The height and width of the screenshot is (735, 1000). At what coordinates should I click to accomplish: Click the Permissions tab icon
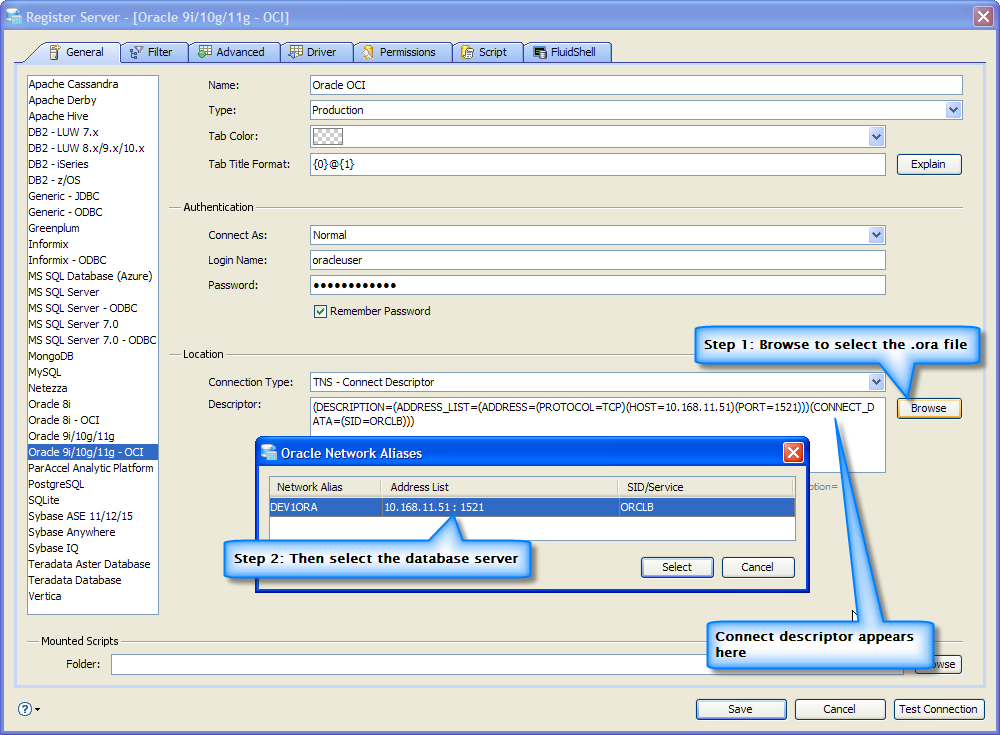pyautogui.click(x=368, y=52)
